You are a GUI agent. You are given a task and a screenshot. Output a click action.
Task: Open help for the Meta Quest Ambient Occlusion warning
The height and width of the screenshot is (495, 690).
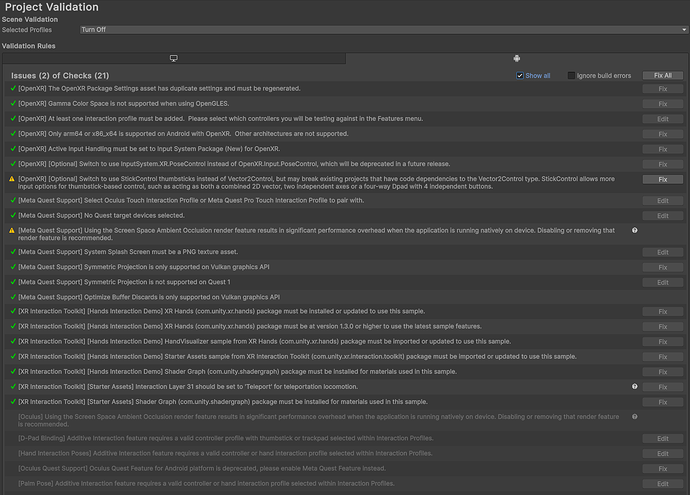pos(635,230)
